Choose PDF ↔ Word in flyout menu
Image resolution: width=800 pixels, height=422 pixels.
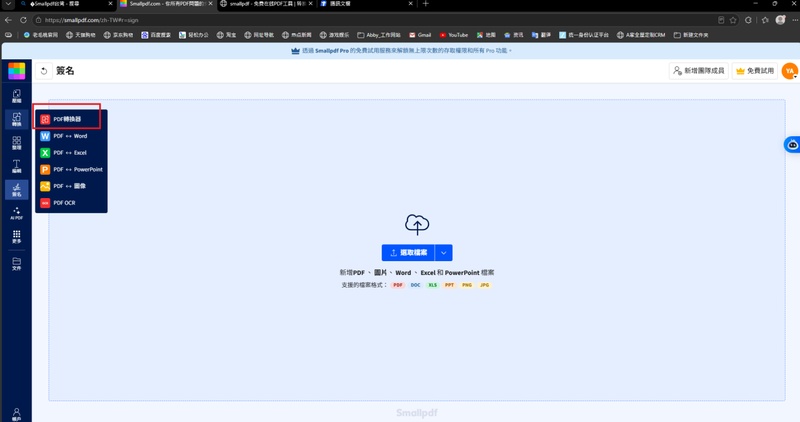click(x=71, y=136)
